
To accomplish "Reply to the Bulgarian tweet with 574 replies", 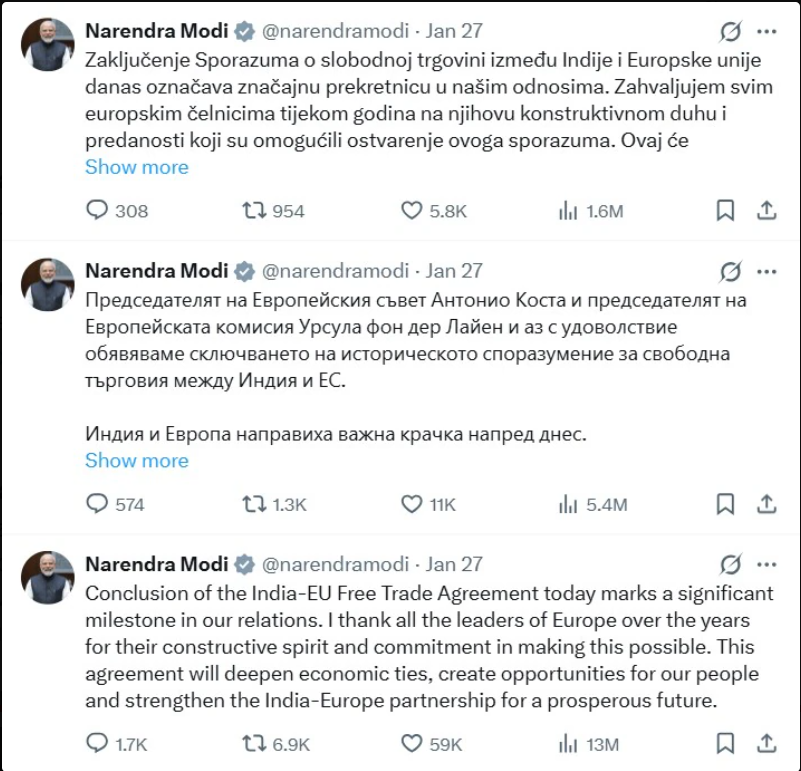I will pyautogui.click(x=97, y=504).
